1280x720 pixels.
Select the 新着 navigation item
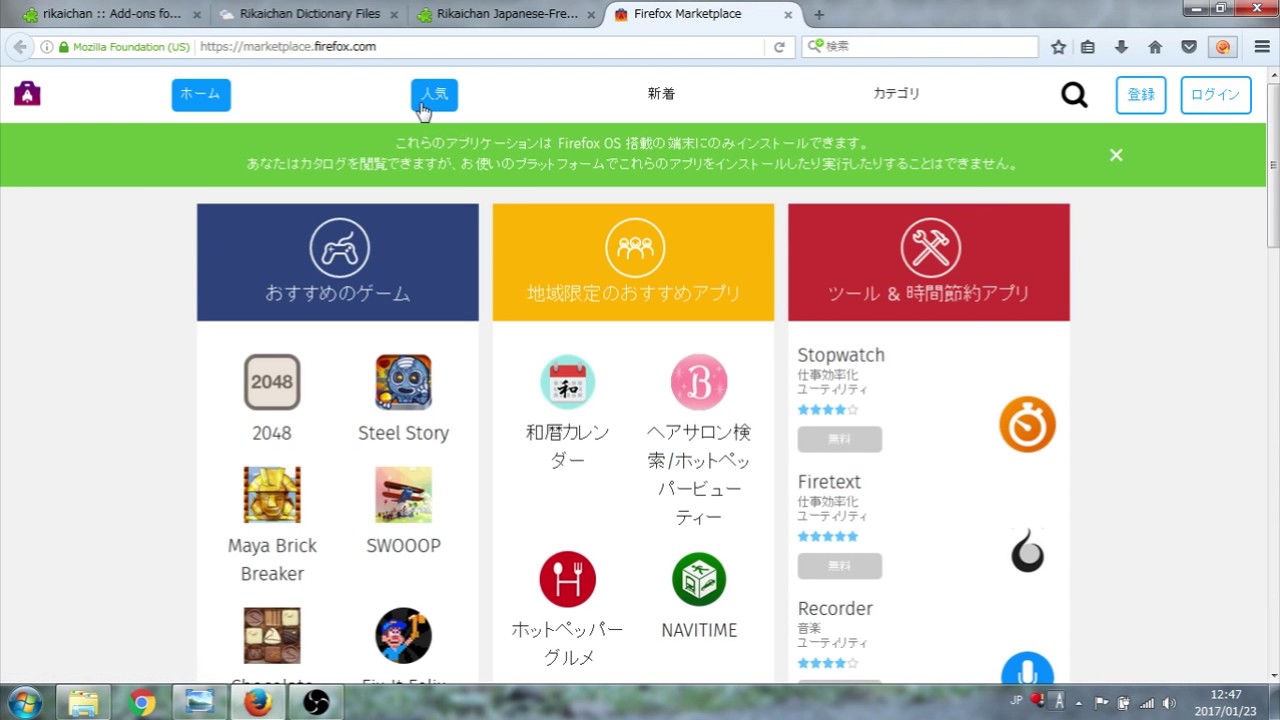pos(661,94)
